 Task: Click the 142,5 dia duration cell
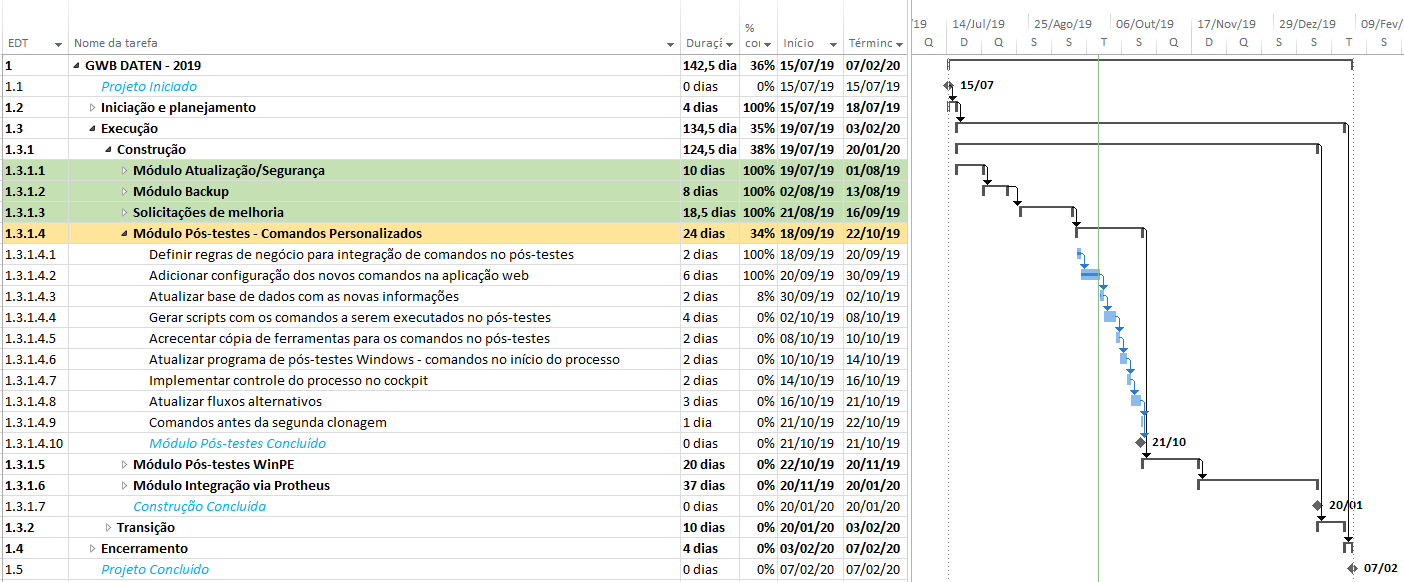(710, 66)
